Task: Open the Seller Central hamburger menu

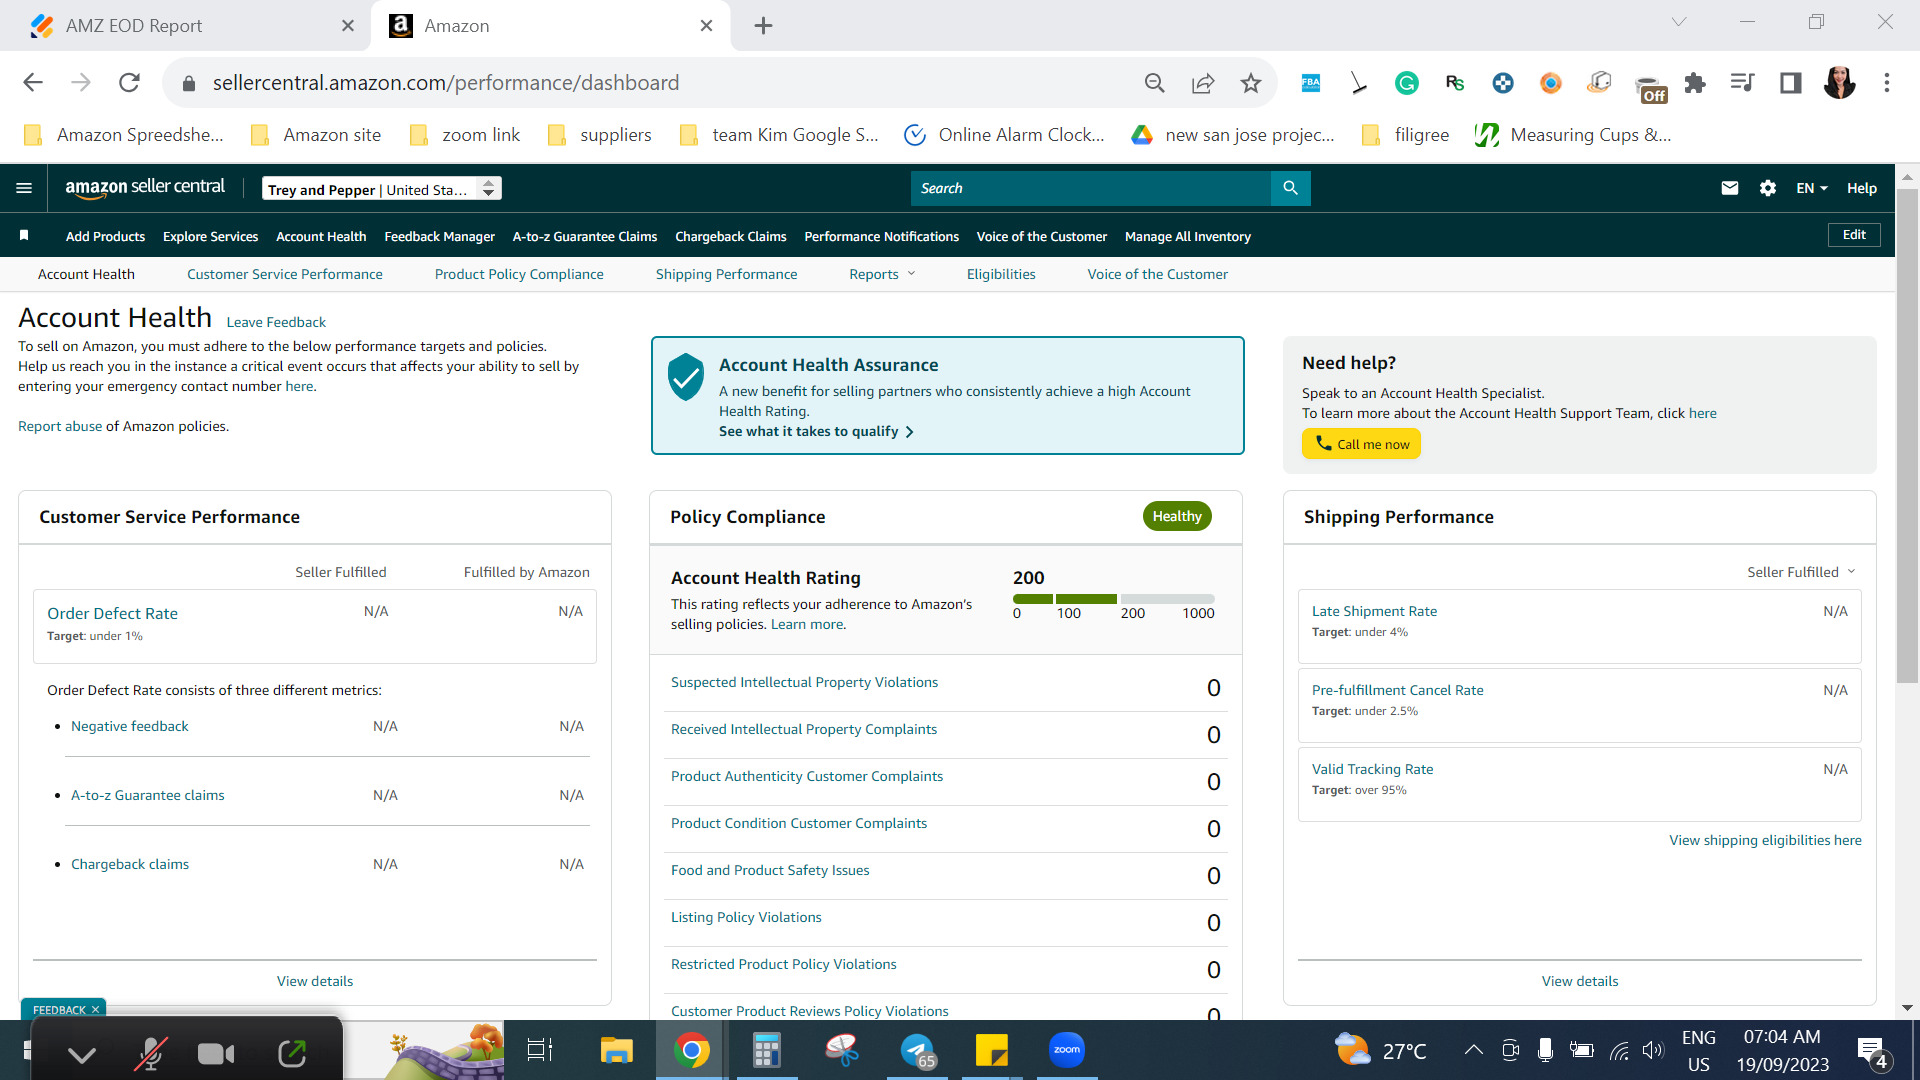Action: click(24, 188)
